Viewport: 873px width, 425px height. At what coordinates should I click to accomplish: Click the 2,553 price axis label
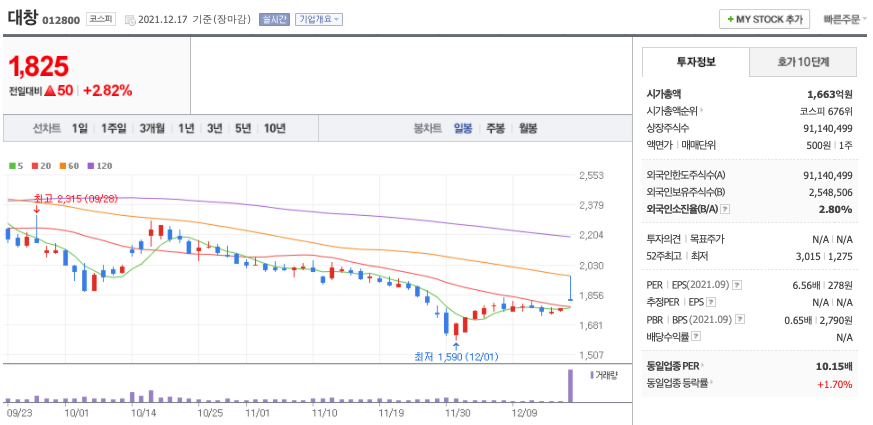tap(591, 175)
